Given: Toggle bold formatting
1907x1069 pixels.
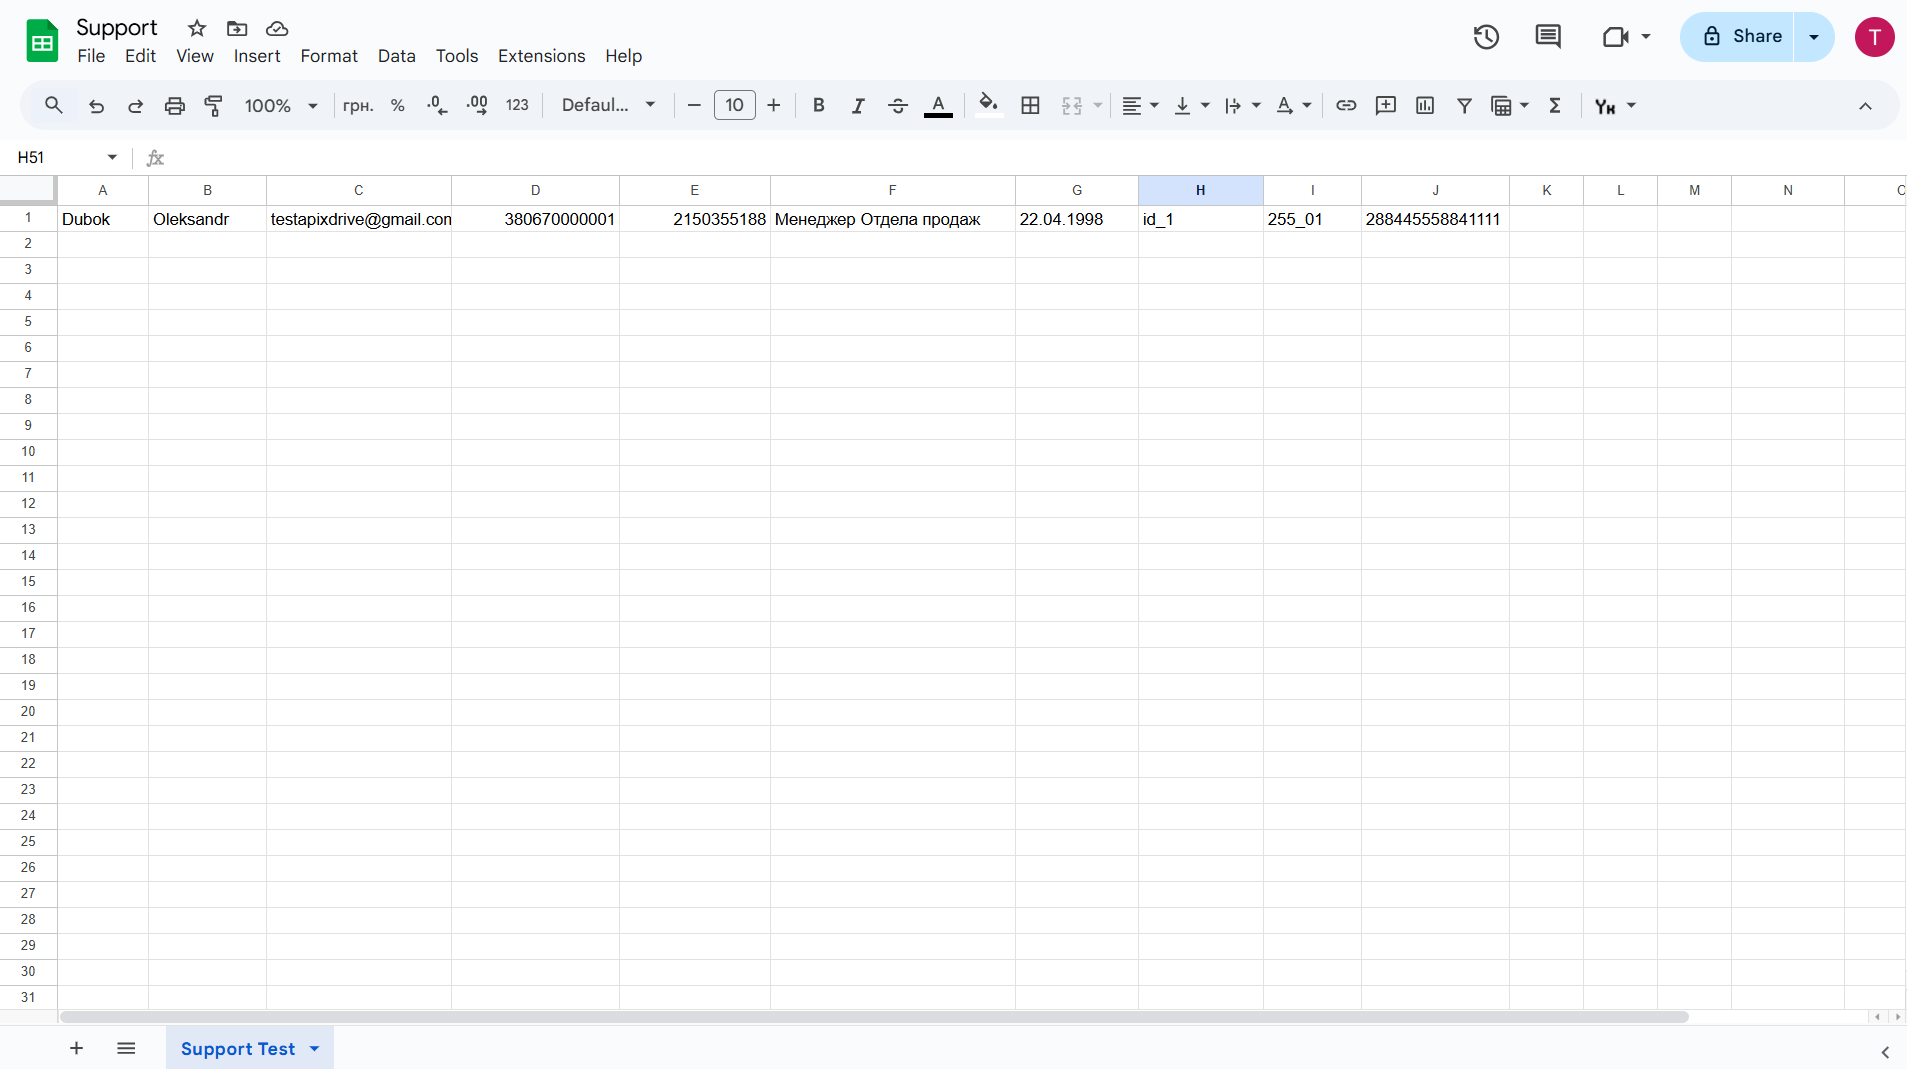Looking at the screenshot, I should (x=818, y=106).
